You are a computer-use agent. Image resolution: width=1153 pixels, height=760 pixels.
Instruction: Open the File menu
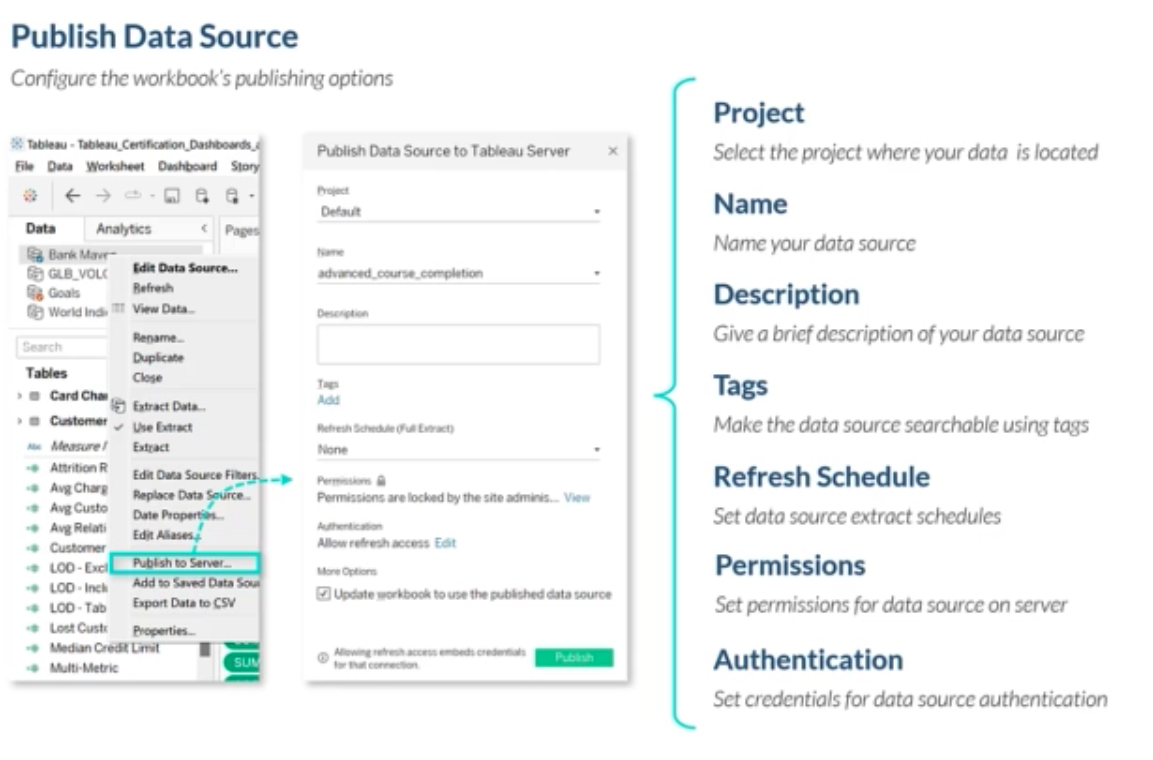[24, 166]
